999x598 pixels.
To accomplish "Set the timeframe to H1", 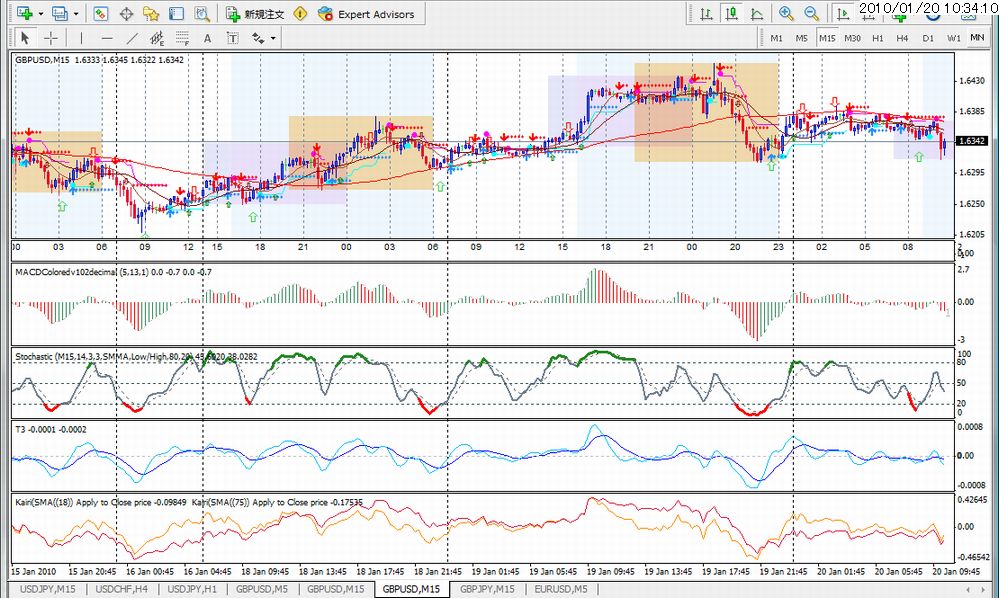I will click(877, 38).
